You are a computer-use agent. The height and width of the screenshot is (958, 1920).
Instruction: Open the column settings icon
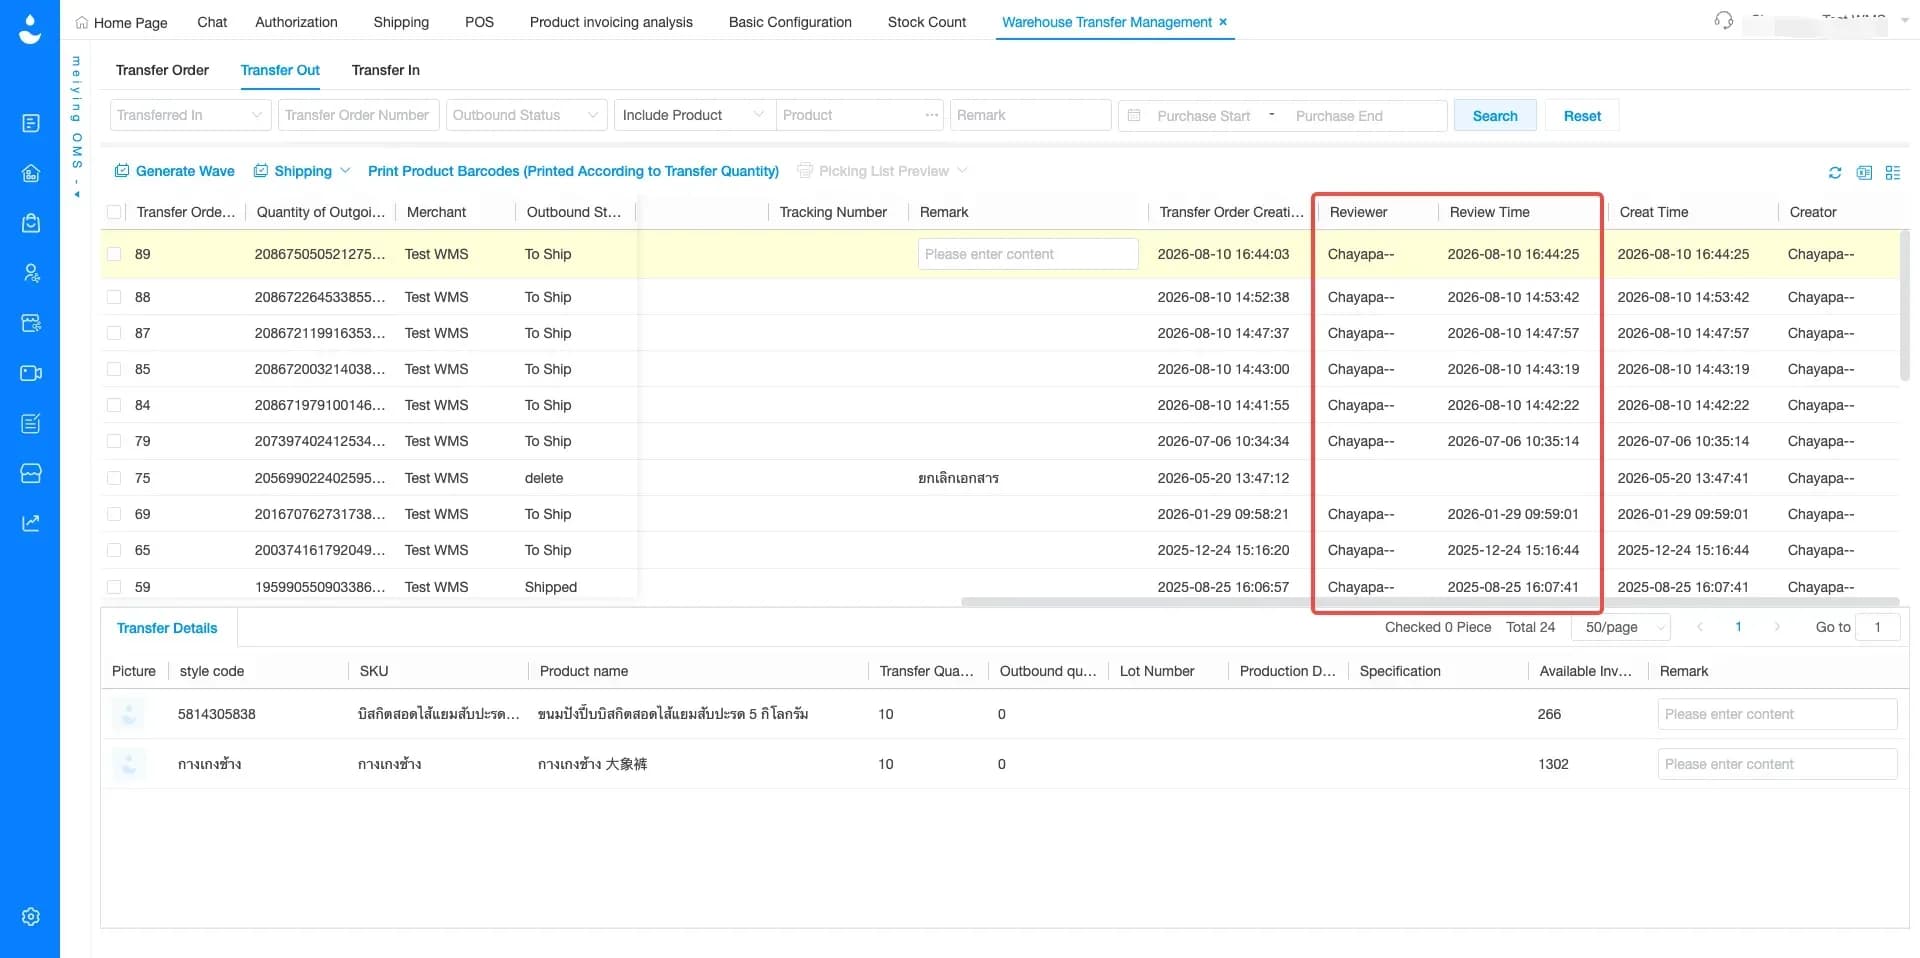point(1892,172)
